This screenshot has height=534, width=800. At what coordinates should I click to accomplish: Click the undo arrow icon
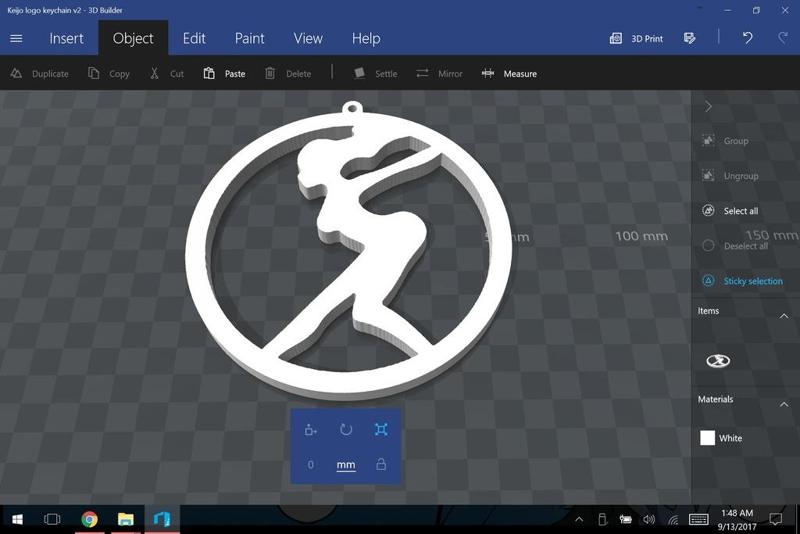747,38
